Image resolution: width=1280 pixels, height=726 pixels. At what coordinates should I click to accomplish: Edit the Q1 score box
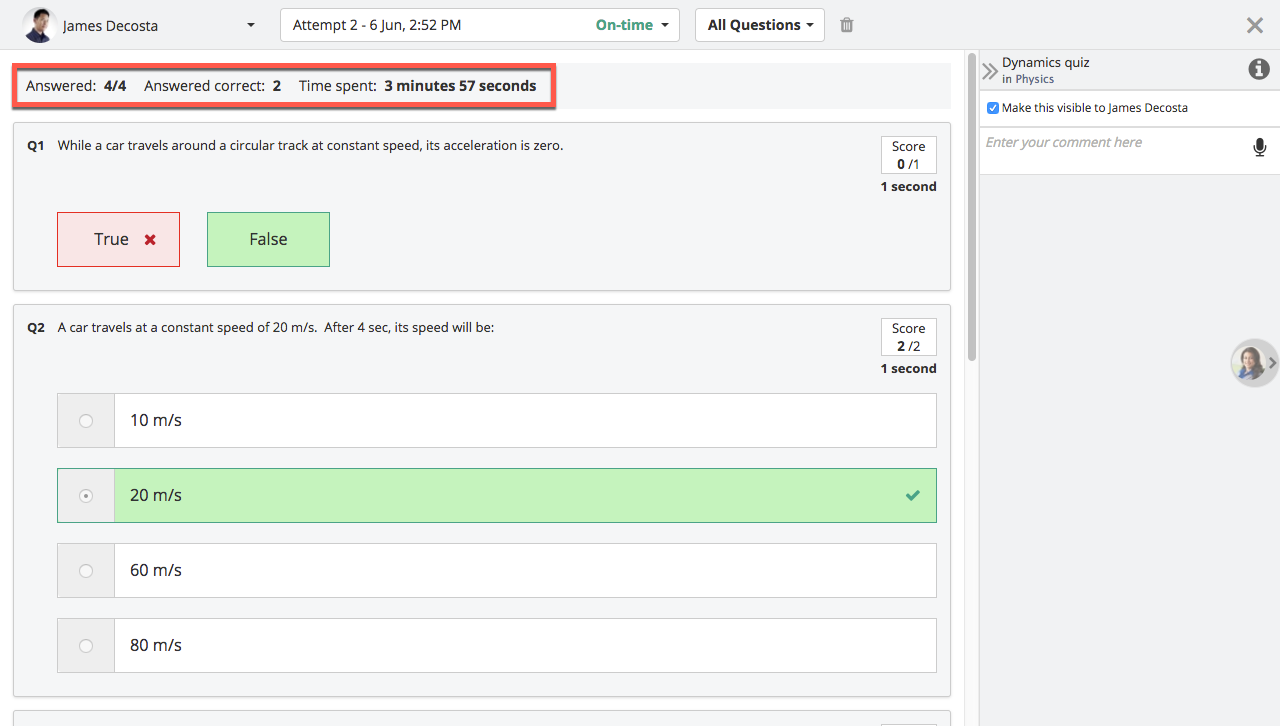click(x=909, y=155)
